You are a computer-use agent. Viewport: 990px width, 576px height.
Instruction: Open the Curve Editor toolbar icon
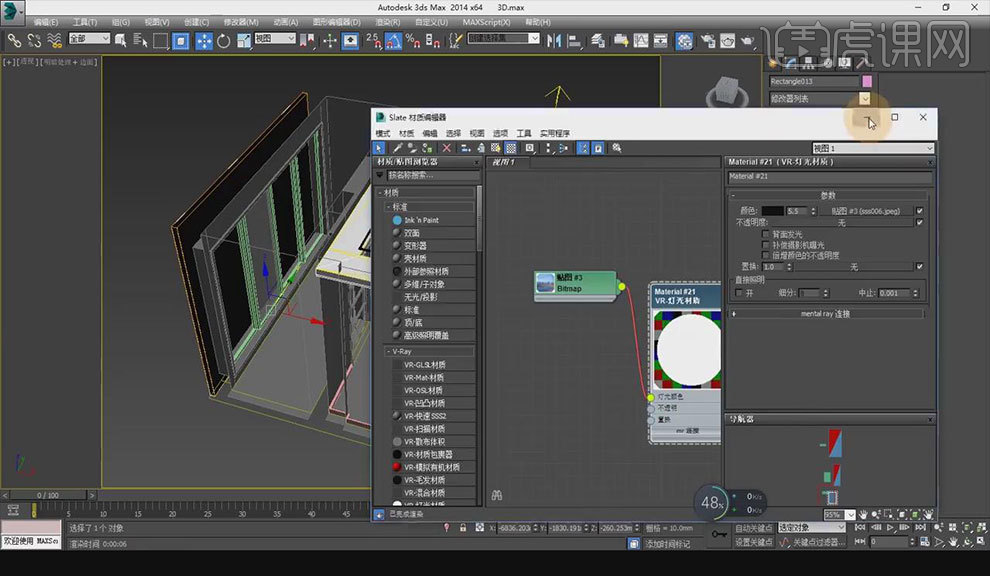641,41
